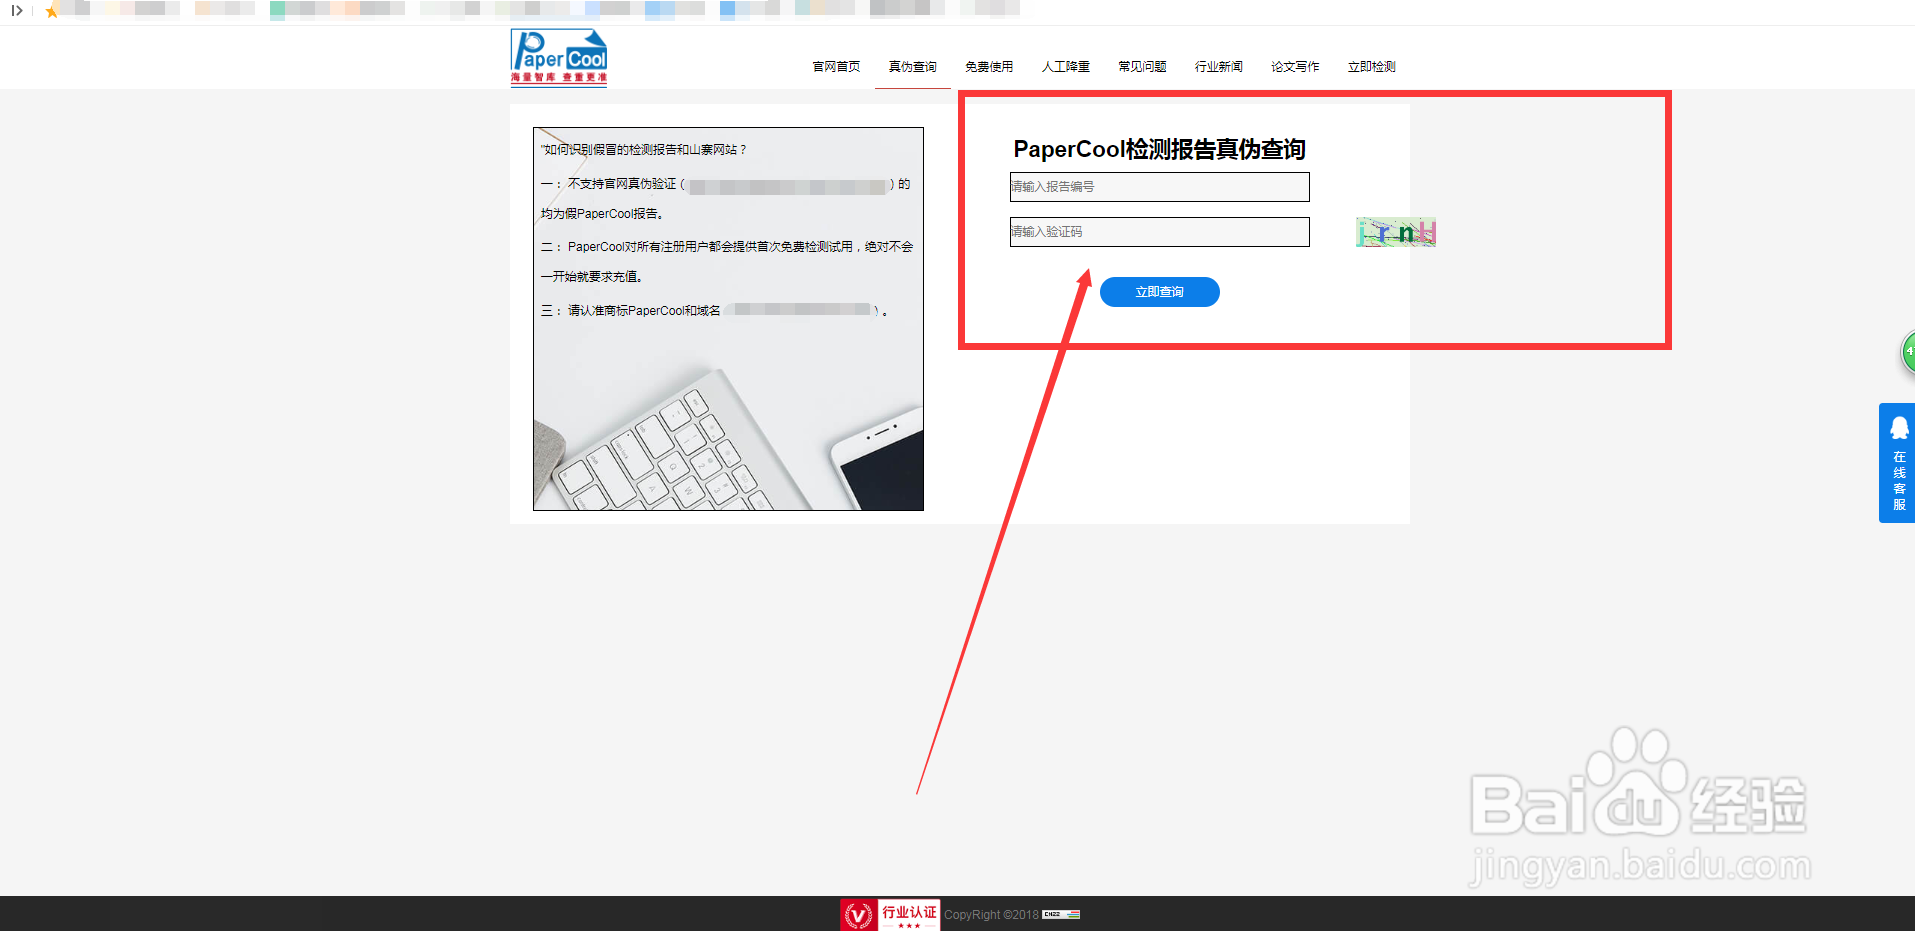Navigate to 常见问题 page

[1141, 66]
